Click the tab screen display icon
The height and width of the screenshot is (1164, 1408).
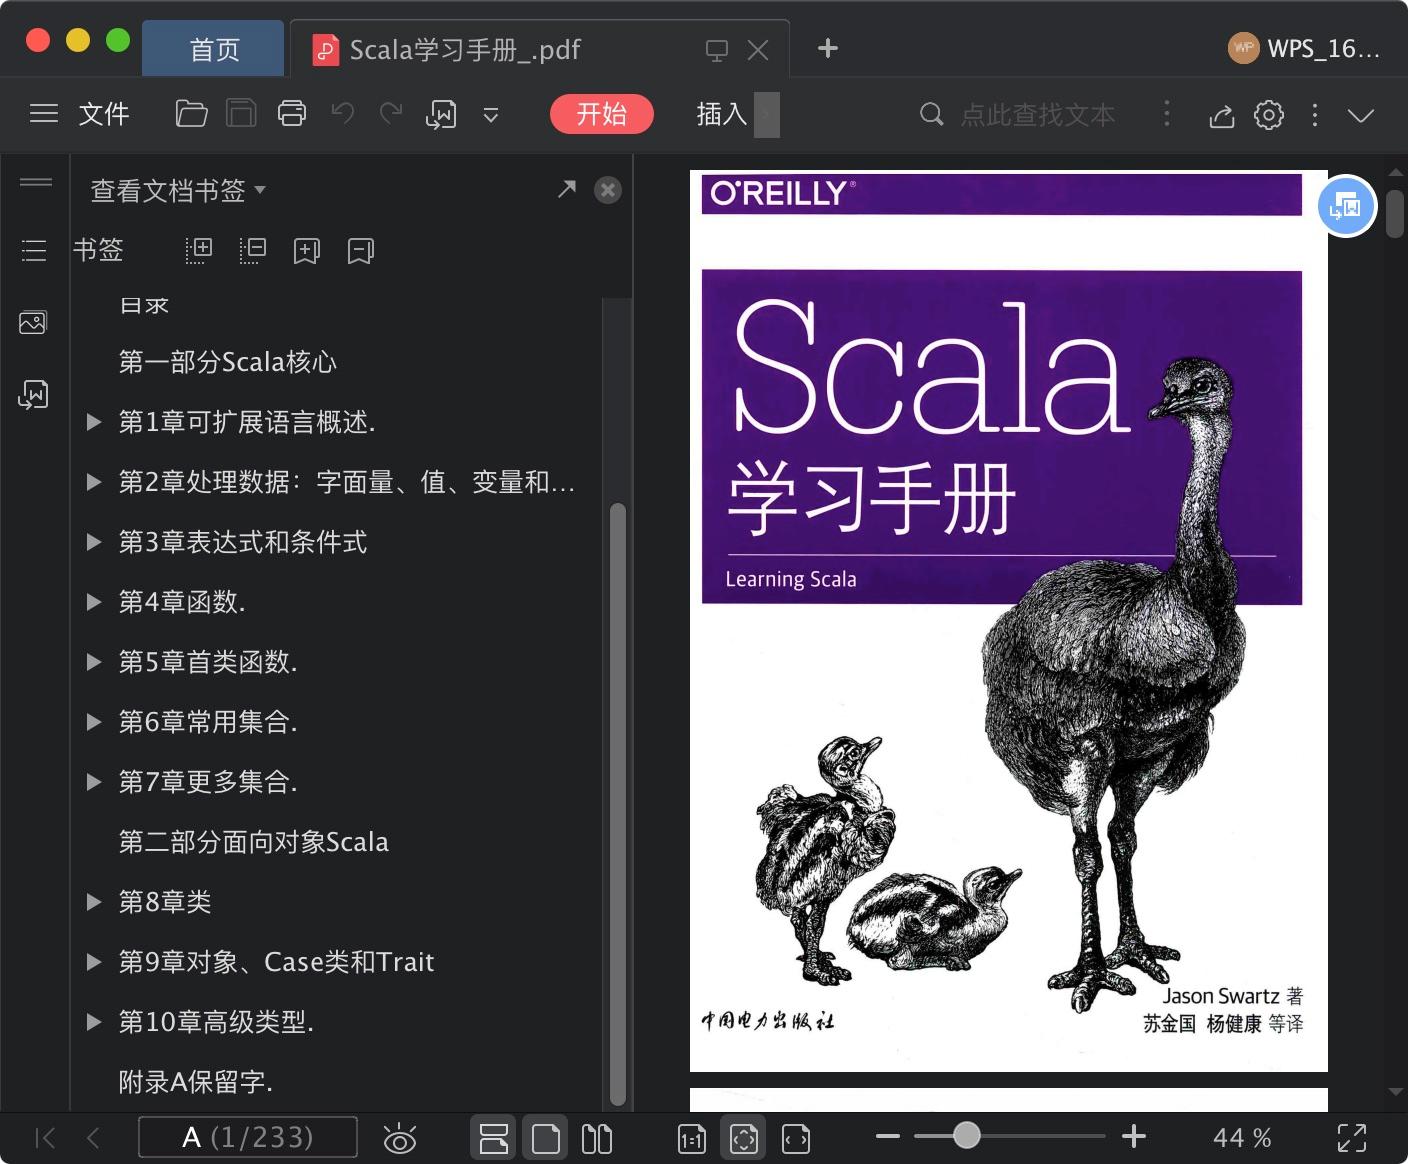pyautogui.click(x=716, y=50)
